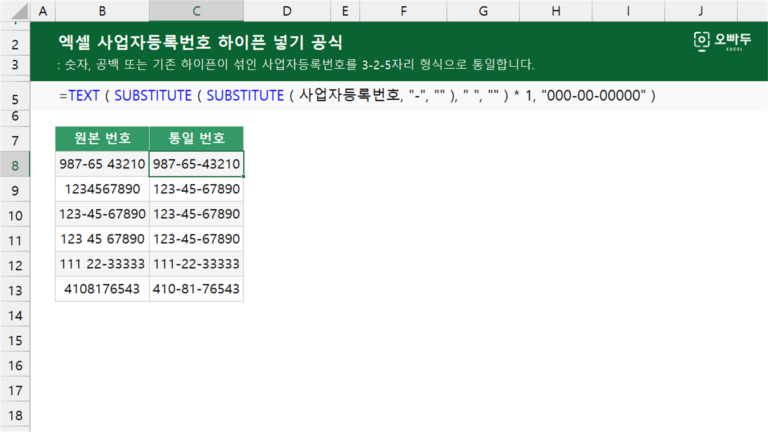Select cell with '4108176543'
Image resolution: width=768 pixels, height=432 pixels.
pos(102,288)
